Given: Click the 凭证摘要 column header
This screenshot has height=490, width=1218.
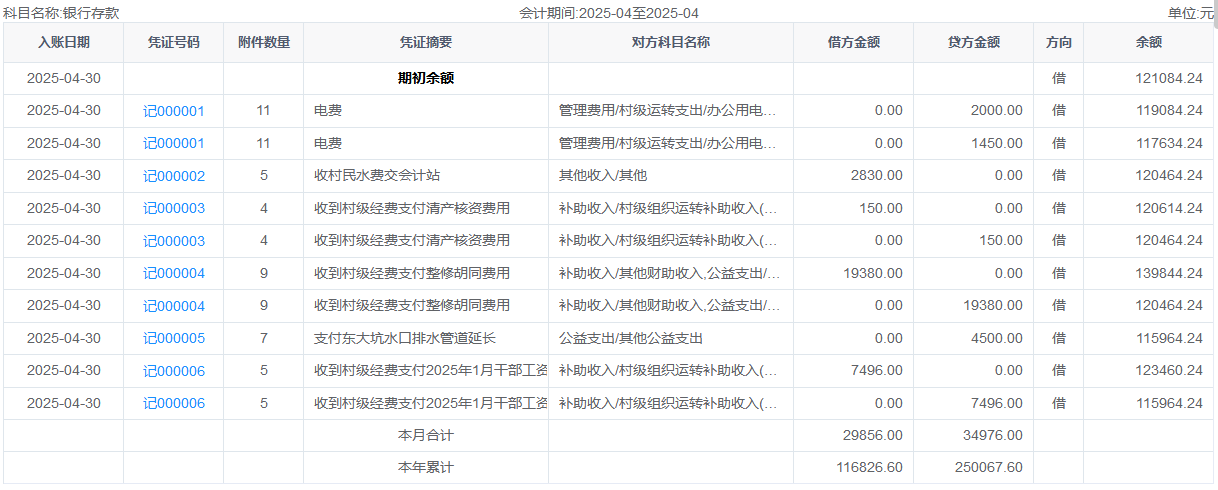Looking at the screenshot, I should pos(425,43).
